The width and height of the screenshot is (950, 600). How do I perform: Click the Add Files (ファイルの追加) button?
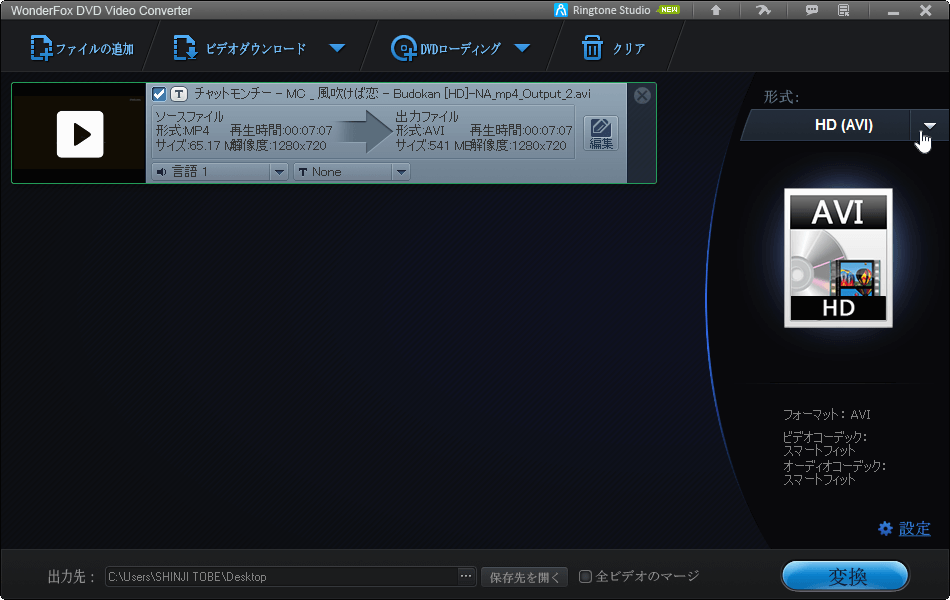[82, 48]
